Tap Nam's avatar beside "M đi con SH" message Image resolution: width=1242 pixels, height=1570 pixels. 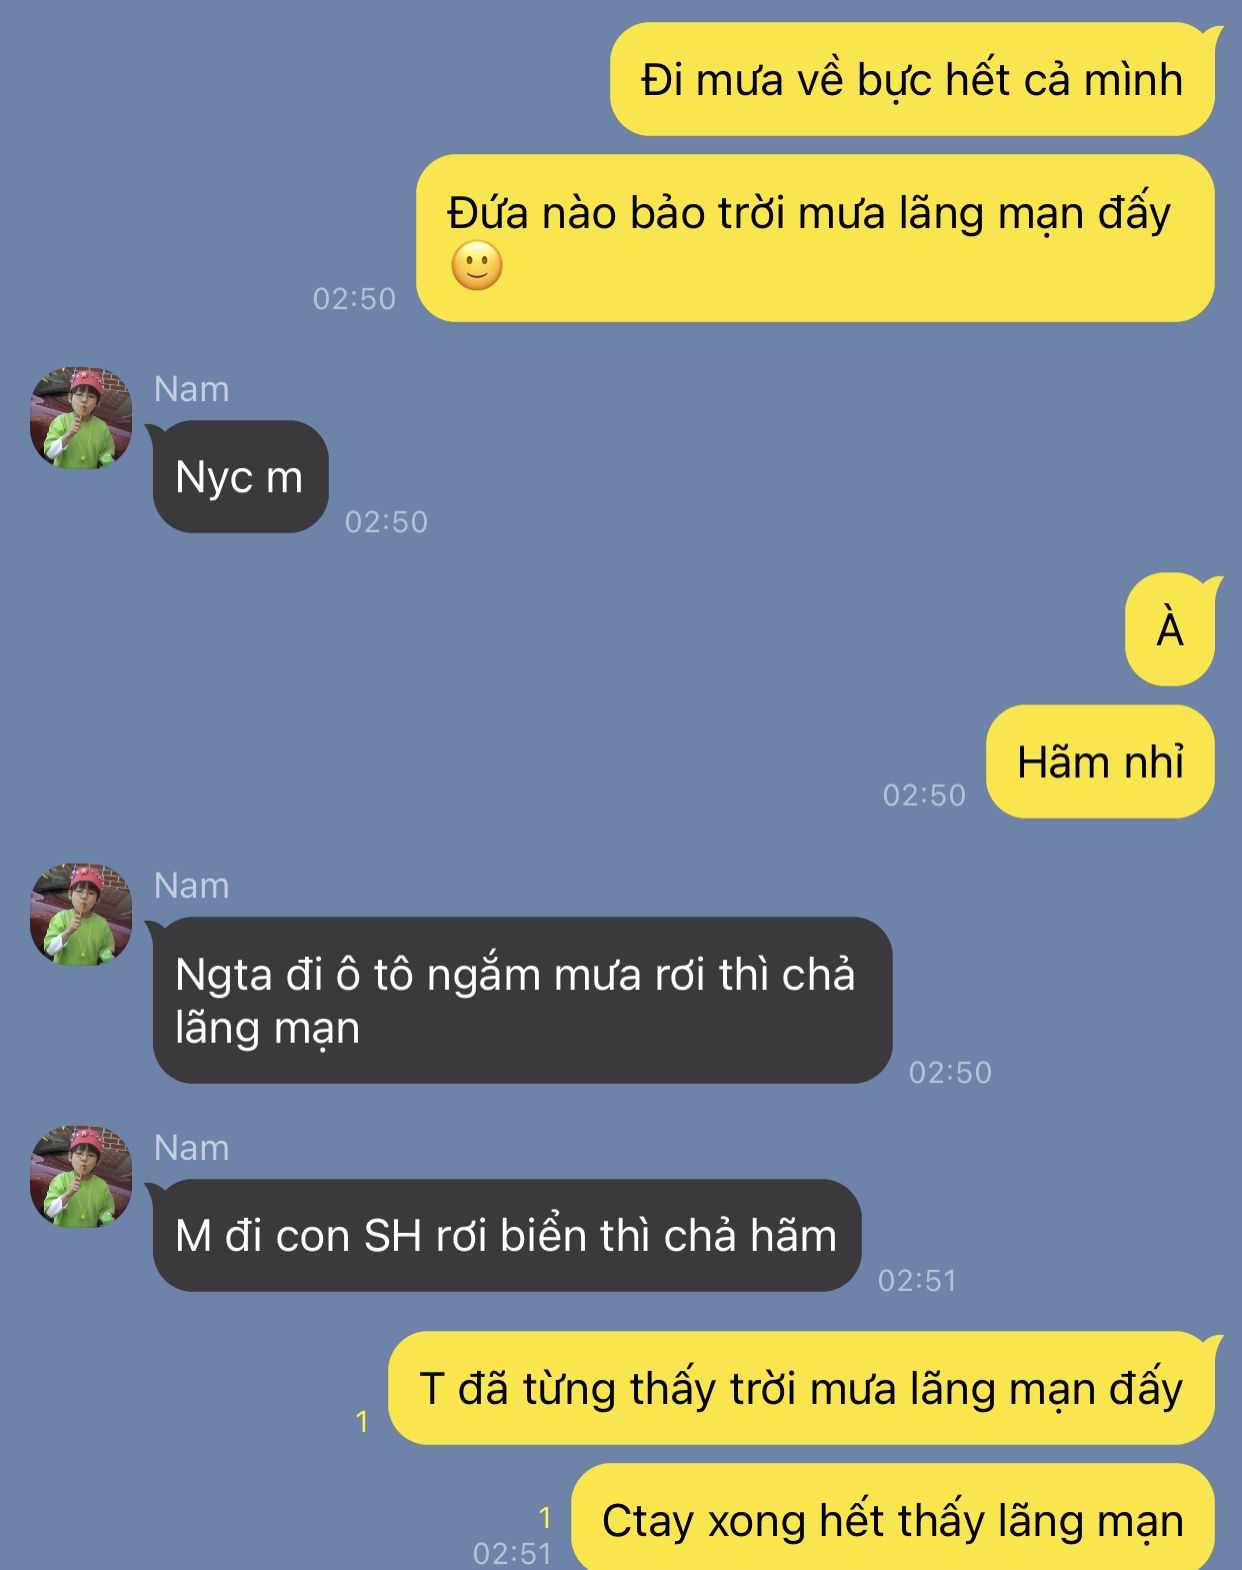(x=81, y=1177)
